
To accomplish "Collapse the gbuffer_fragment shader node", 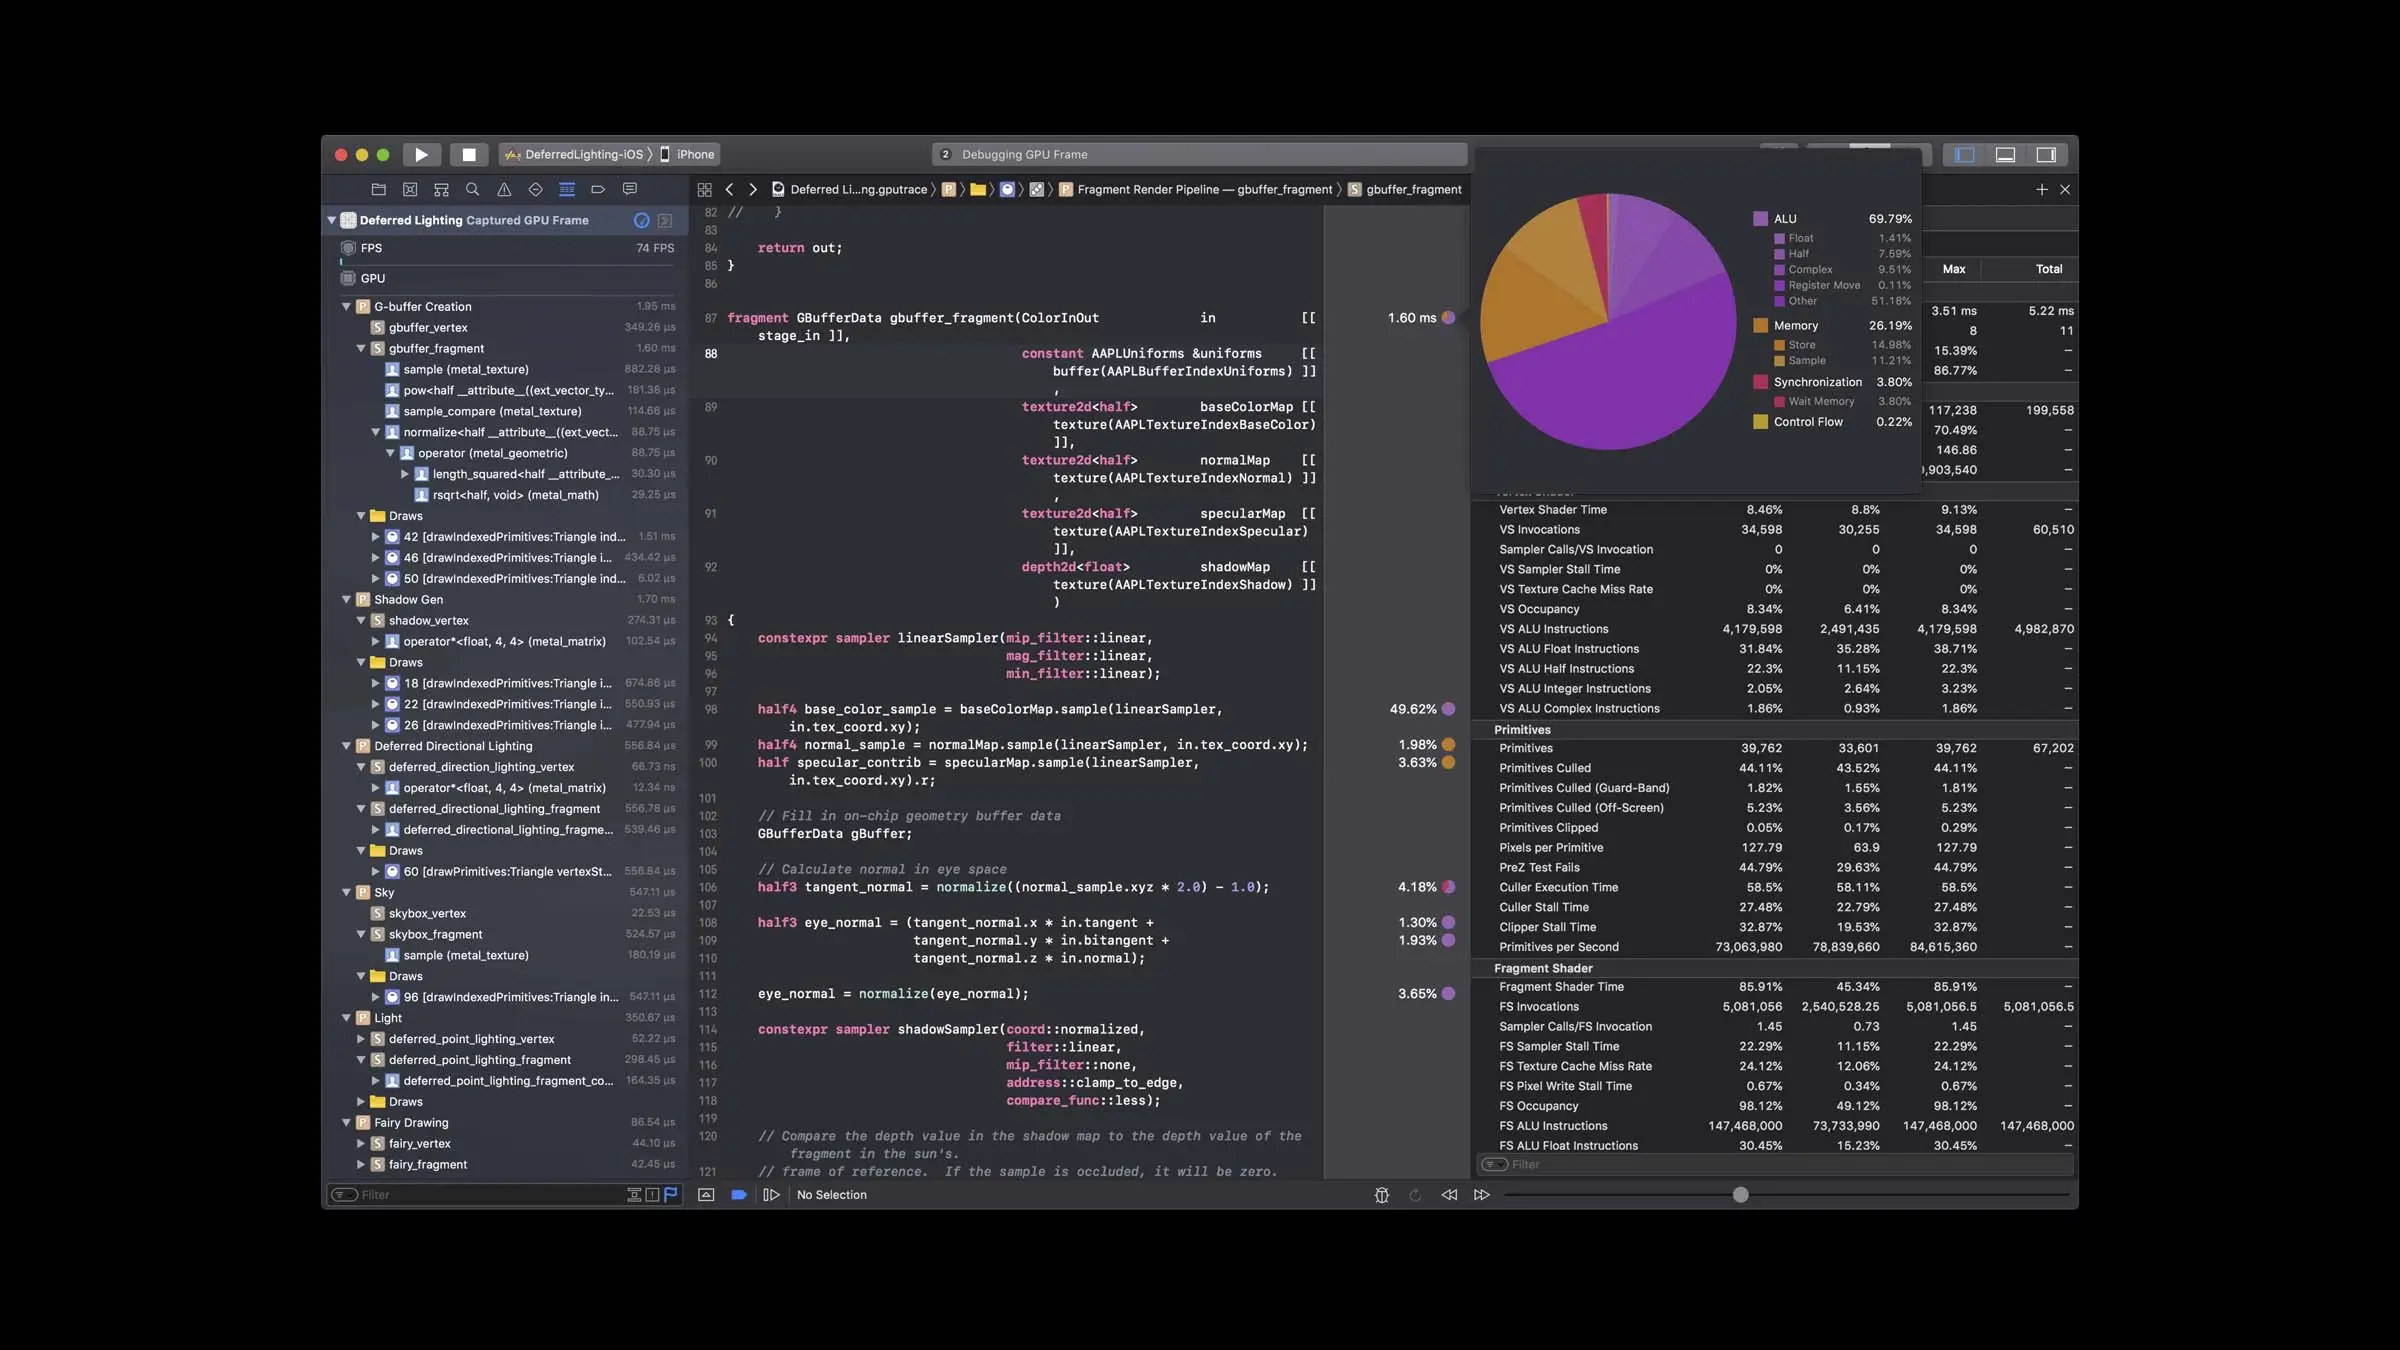I will pos(361,349).
